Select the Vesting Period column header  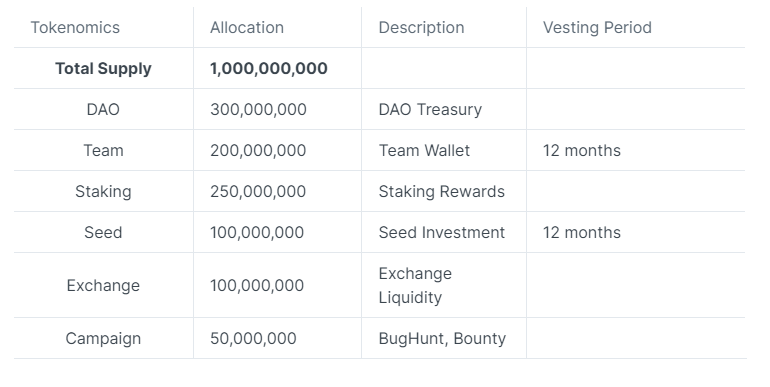(597, 28)
